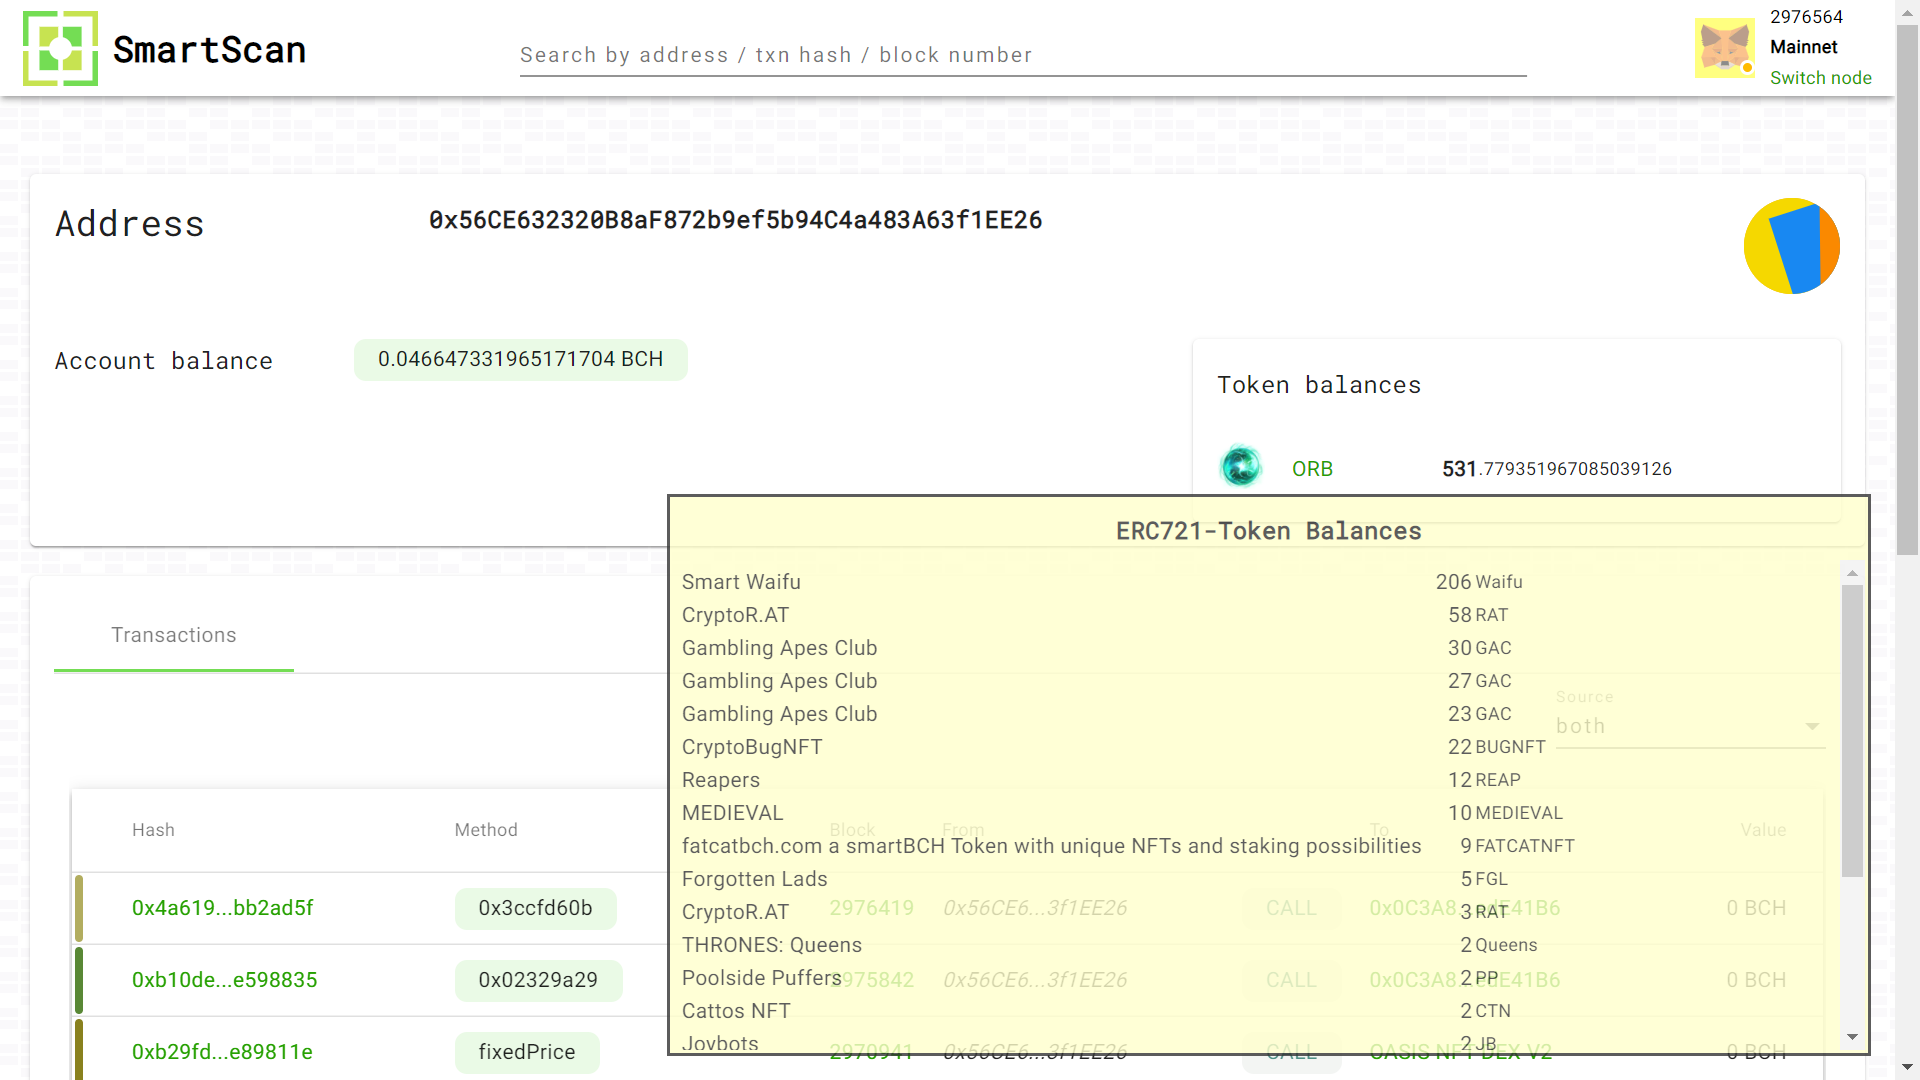Image resolution: width=1920 pixels, height=1080 pixels.
Task: Open the MetaMask fox account avatar
Action: pyautogui.click(x=1725, y=48)
